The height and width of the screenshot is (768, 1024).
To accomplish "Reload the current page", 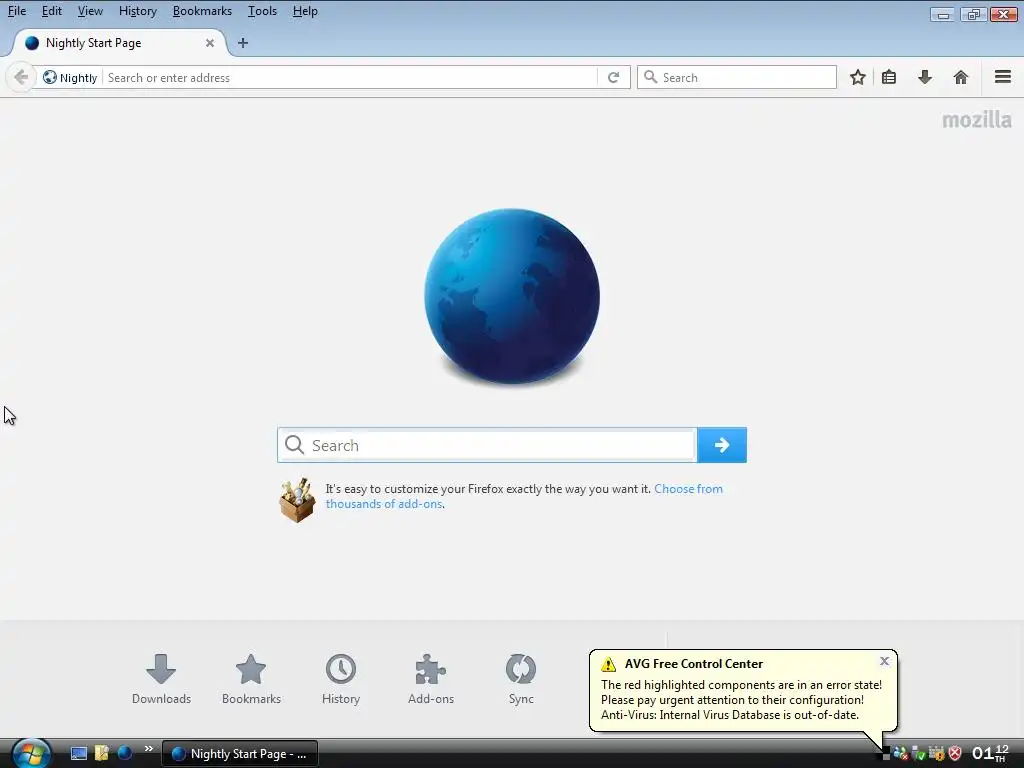I will pyautogui.click(x=613, y=78).
